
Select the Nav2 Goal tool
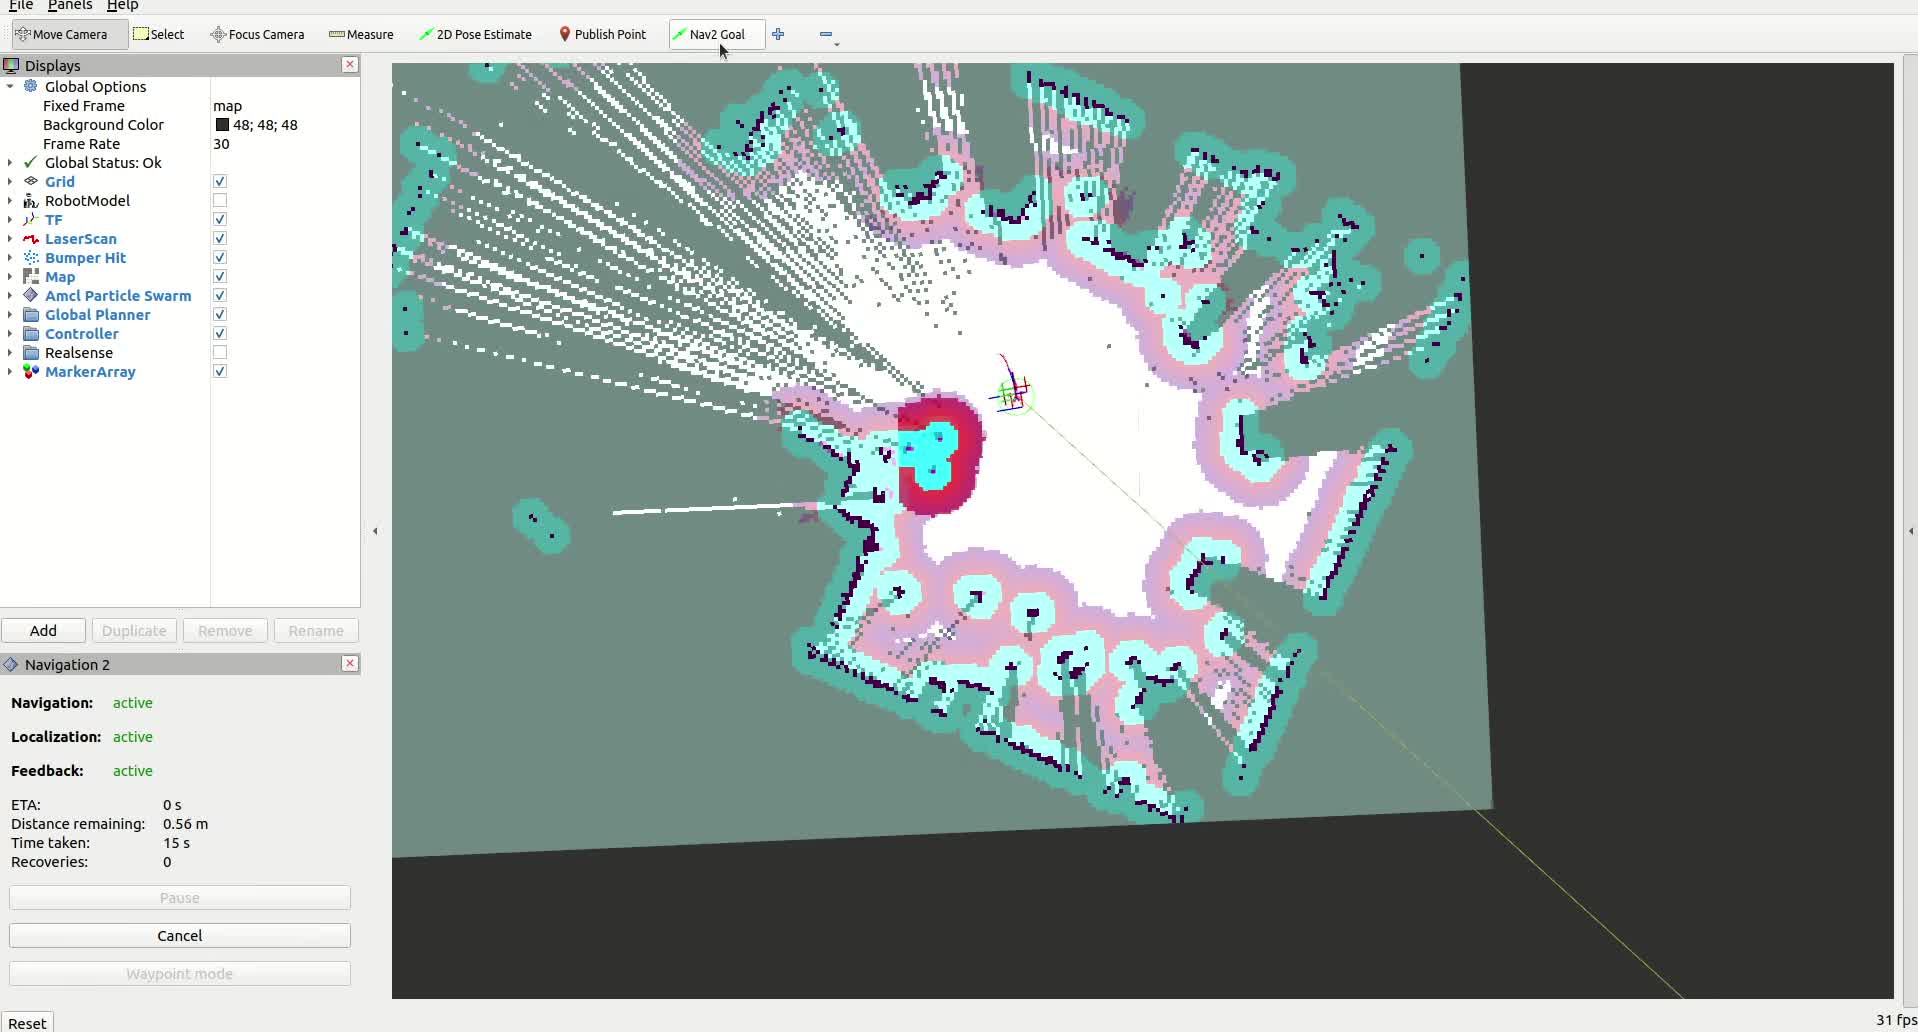tap(715, 34)
